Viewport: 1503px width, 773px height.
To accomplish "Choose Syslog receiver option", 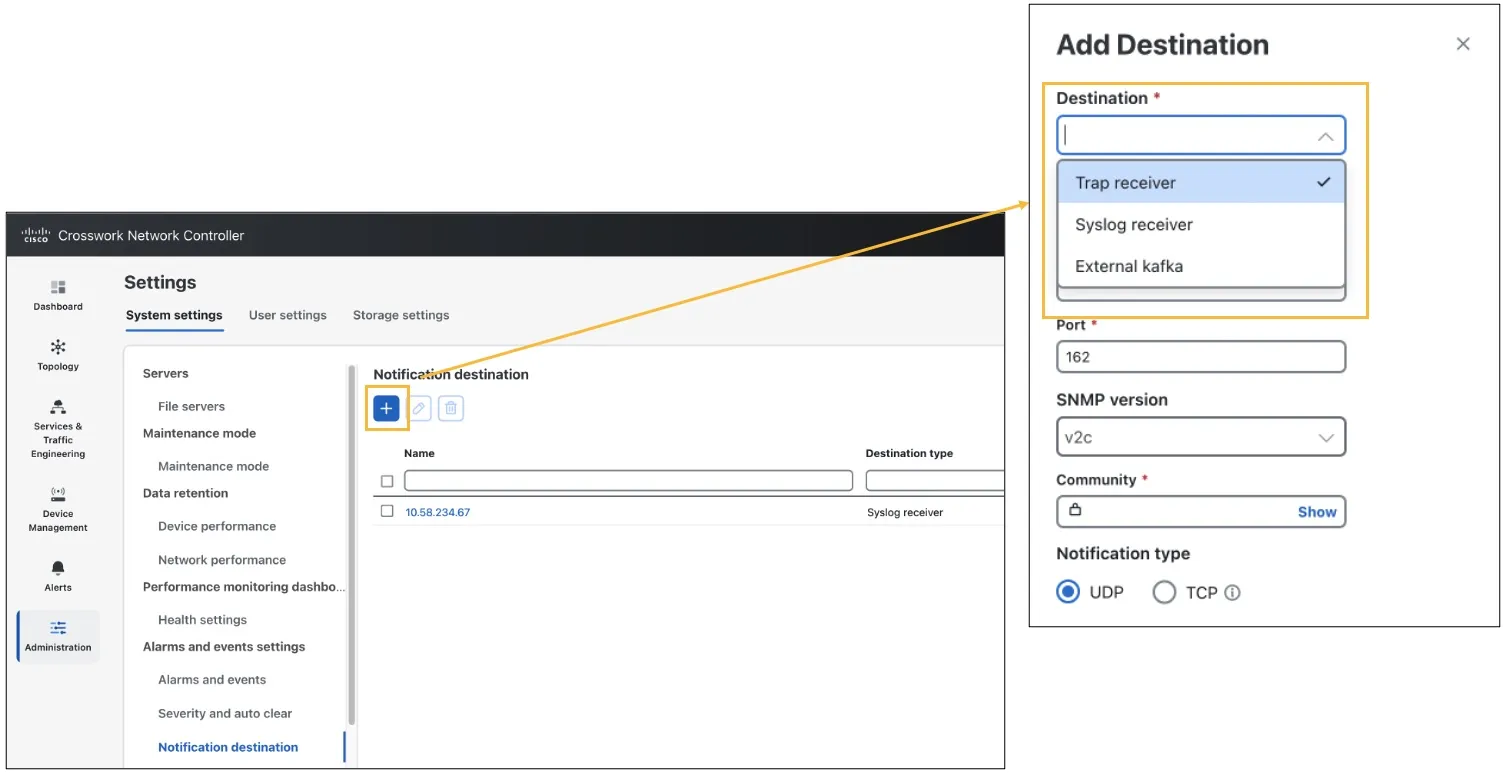I will point(1201,225).
